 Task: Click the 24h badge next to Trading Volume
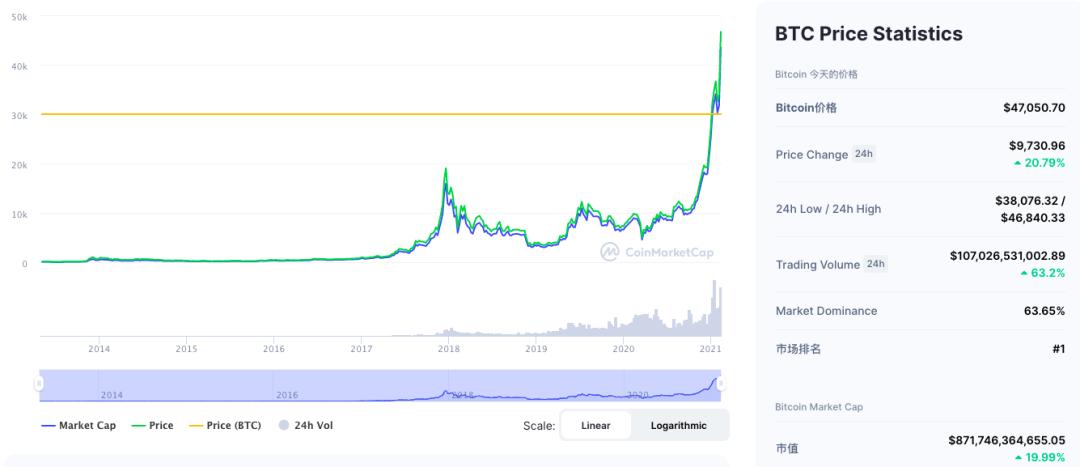pos(876,264)
